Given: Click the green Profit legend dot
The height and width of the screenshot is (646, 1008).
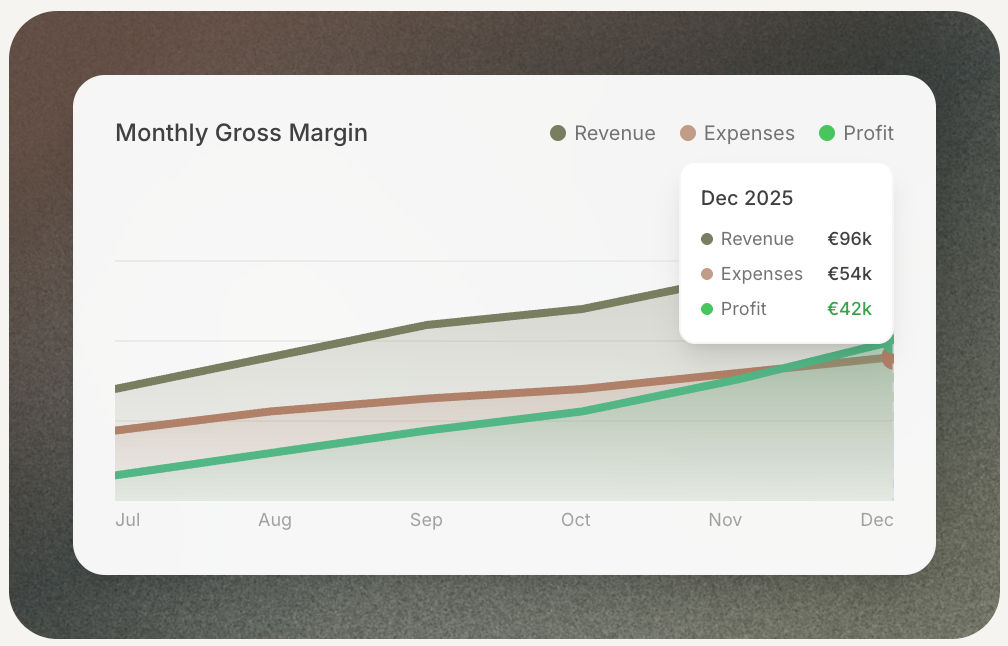Looking at the screenshot, I should 826,133.
